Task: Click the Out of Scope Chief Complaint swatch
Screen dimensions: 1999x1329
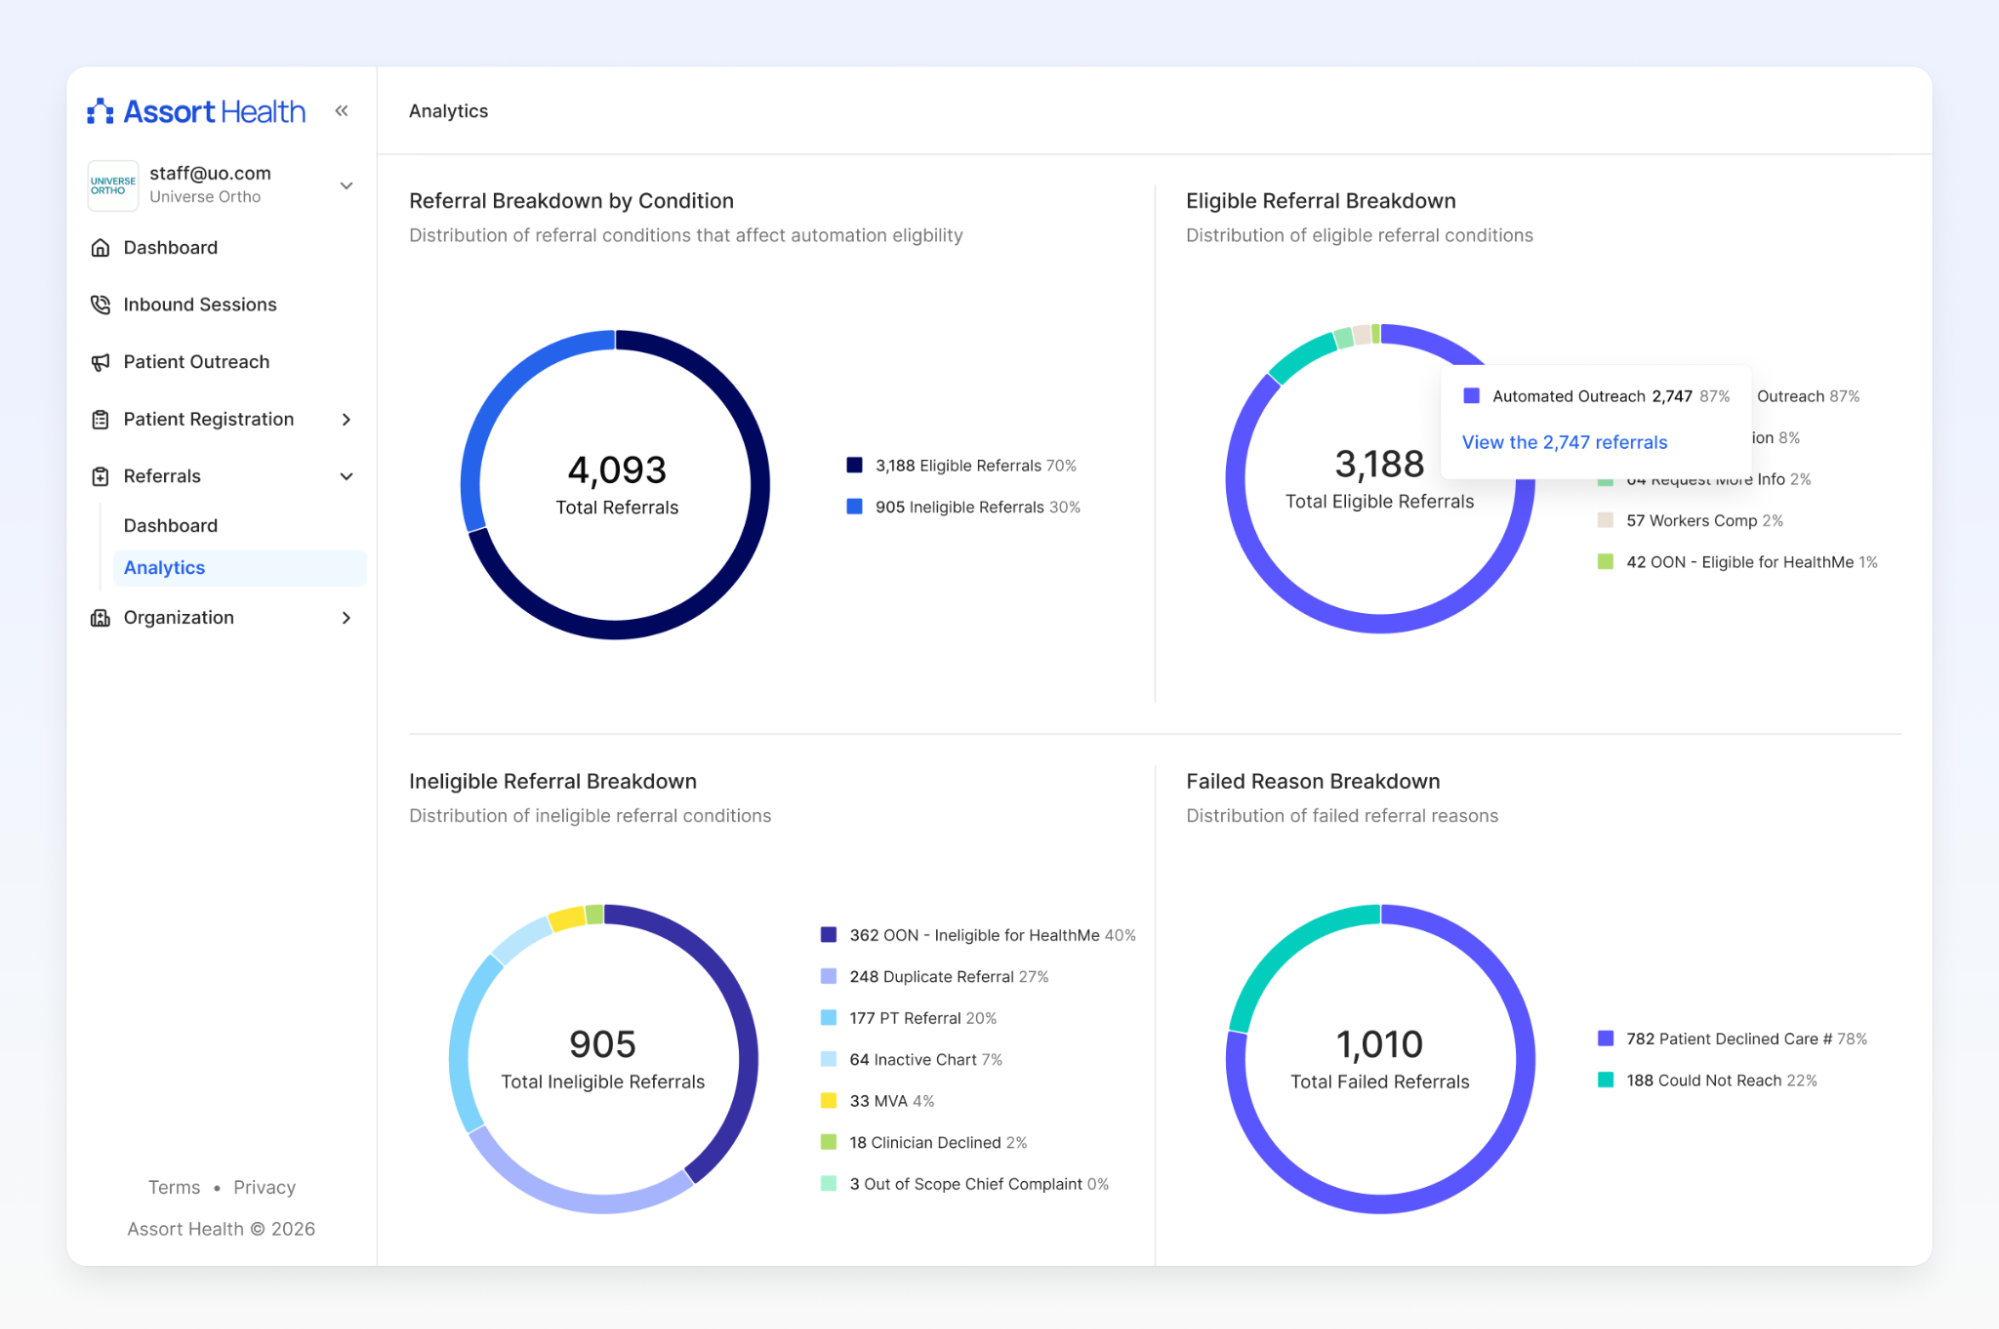Action: tap(828, 1184)
